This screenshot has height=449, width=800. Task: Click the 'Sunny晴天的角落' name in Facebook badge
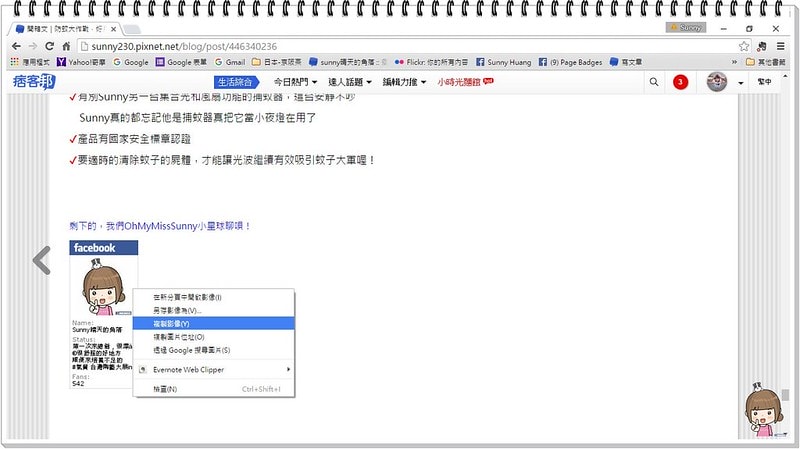point(97,330)
